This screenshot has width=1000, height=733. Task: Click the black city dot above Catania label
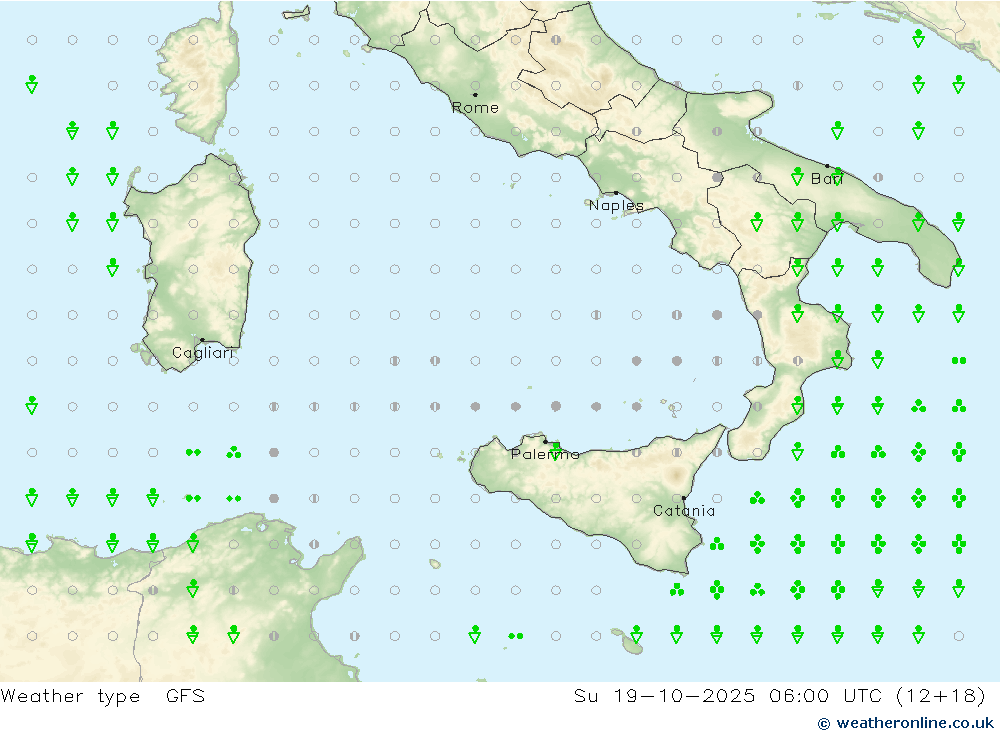click(684, 498)
